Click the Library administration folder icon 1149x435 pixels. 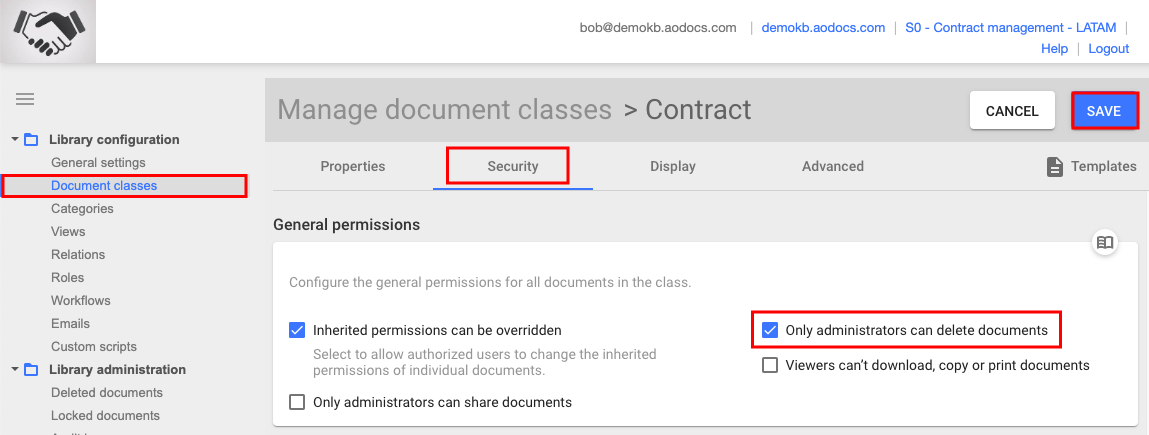[31, 370]
